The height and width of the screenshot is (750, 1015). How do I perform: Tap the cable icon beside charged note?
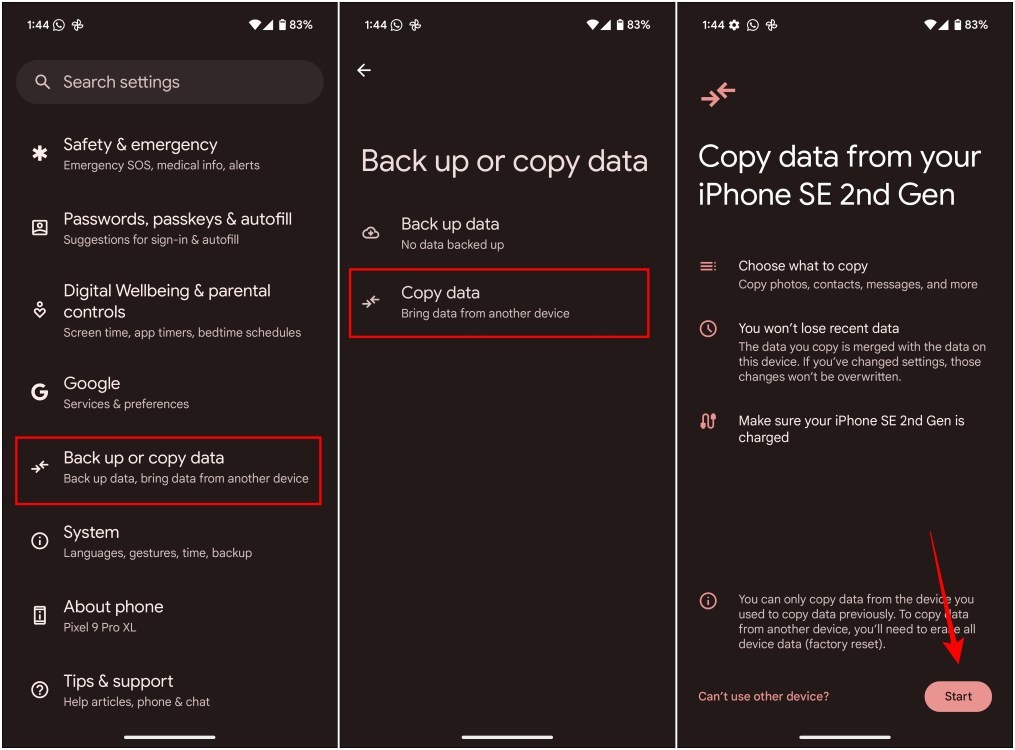point(708,421)
